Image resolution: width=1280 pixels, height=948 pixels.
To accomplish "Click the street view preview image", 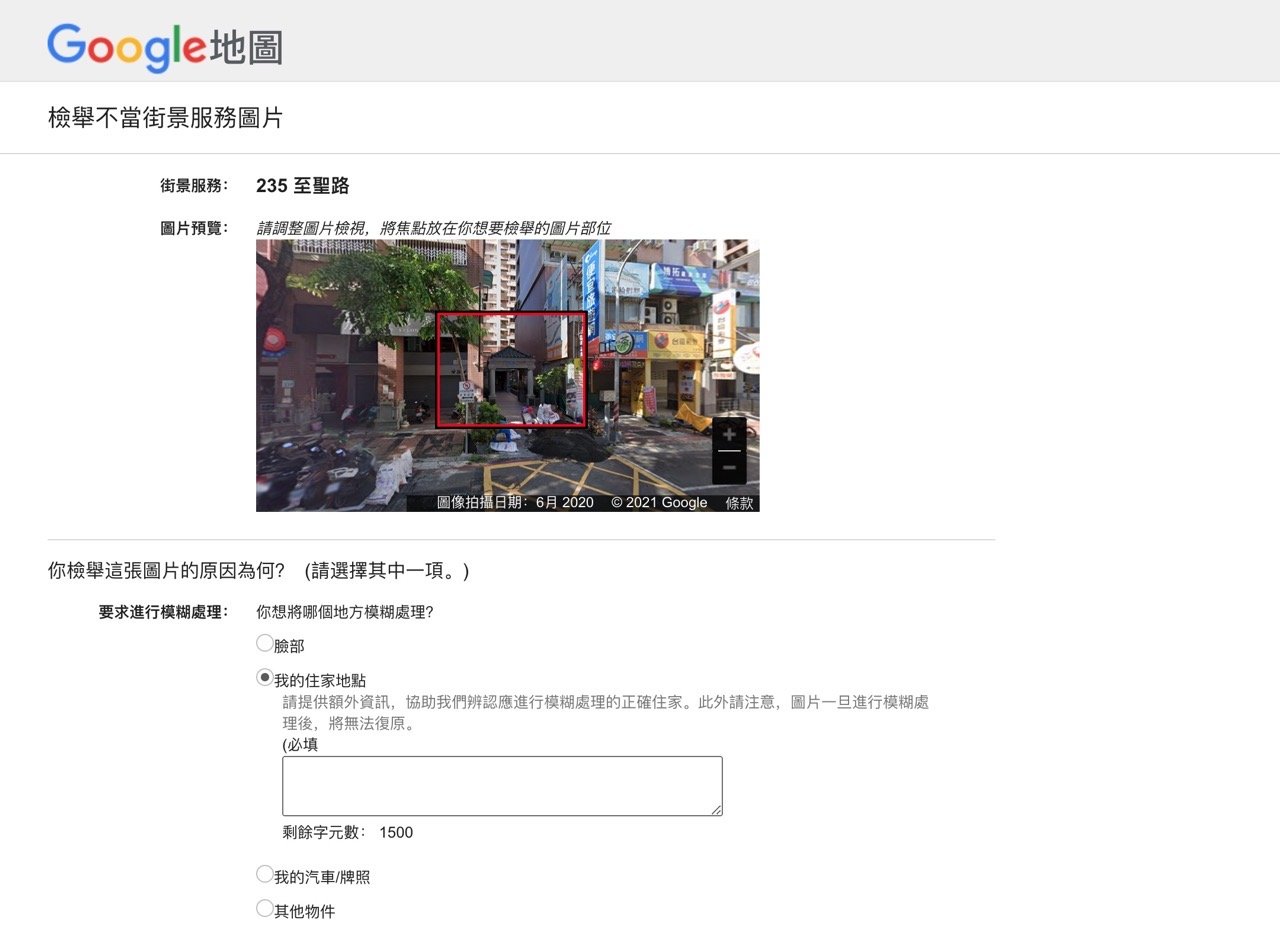I will [x=508, y=375].
